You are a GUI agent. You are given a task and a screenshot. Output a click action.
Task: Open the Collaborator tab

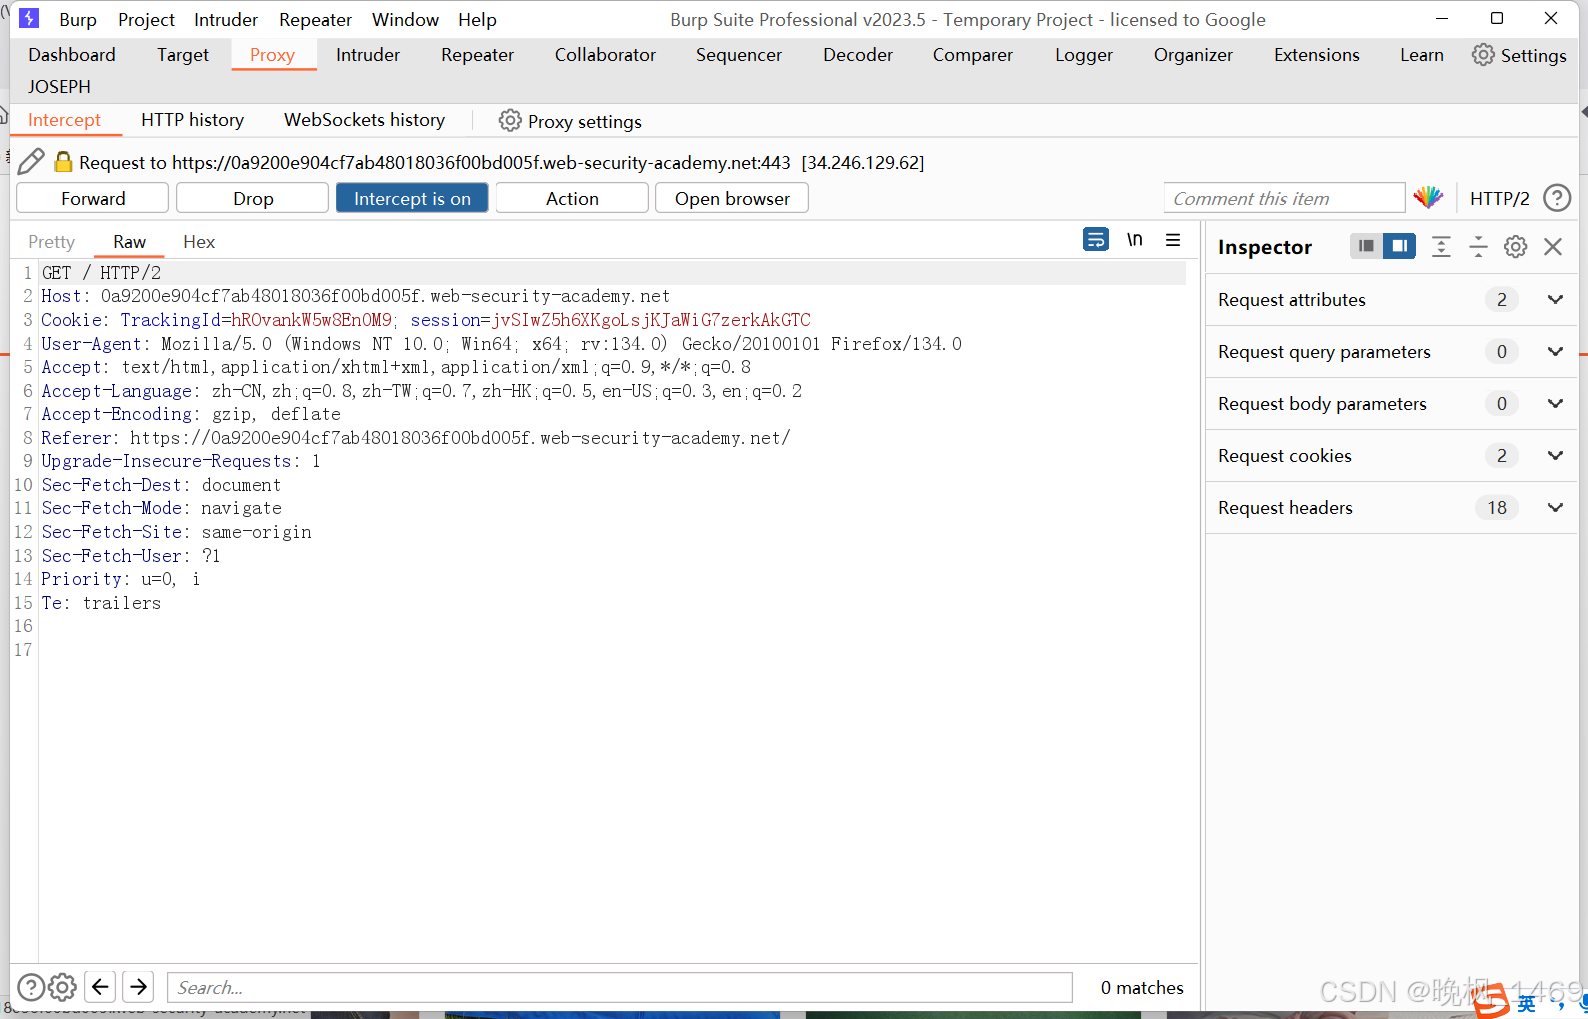(x=605, y=55)
